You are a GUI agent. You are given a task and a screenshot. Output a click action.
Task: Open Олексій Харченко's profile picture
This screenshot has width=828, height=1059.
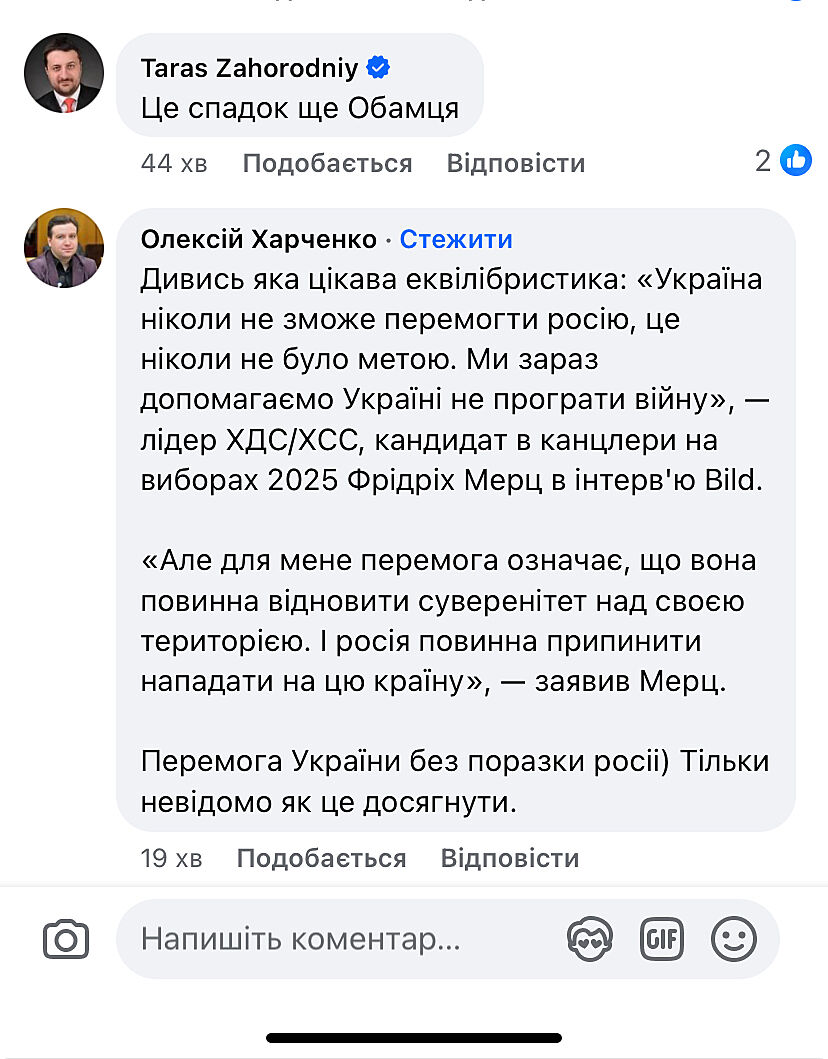pyautogui.click(x=64, y=248)
